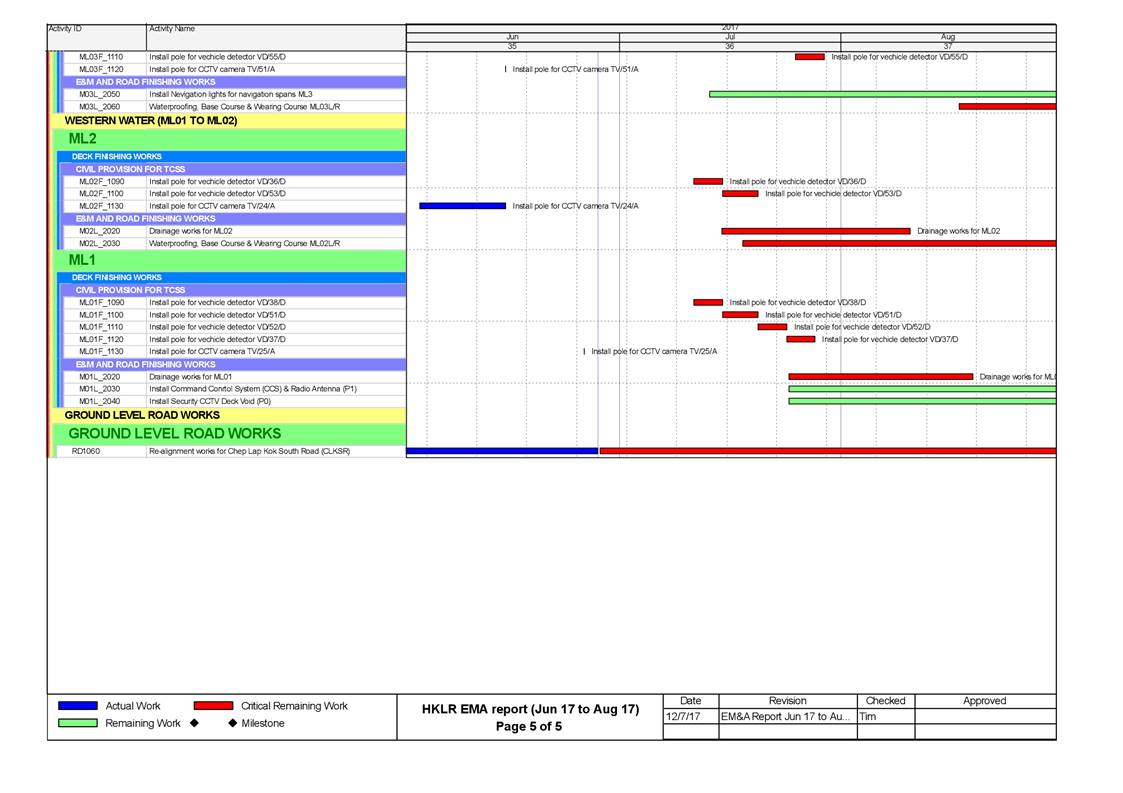Select activity ID RD1060
The height and width of the screenshot is (793, 1123).
[x=86, y=451]
